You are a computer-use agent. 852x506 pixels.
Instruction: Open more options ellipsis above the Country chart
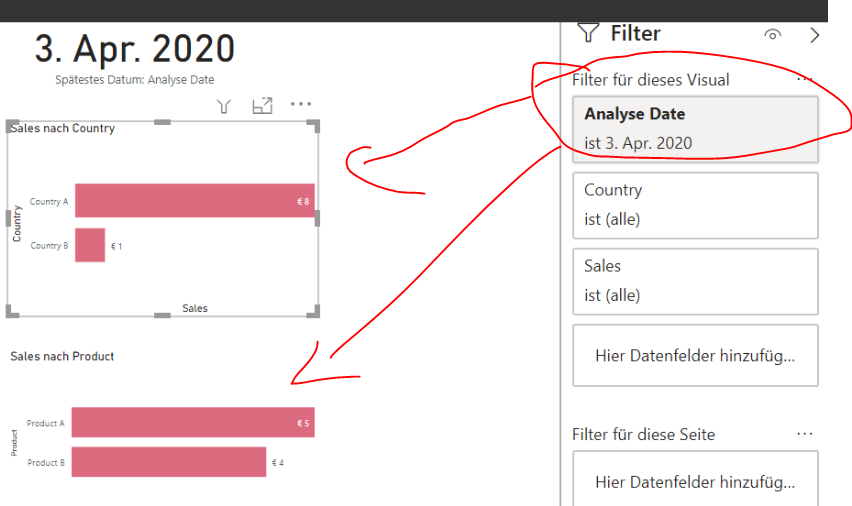tap(300, 104)
